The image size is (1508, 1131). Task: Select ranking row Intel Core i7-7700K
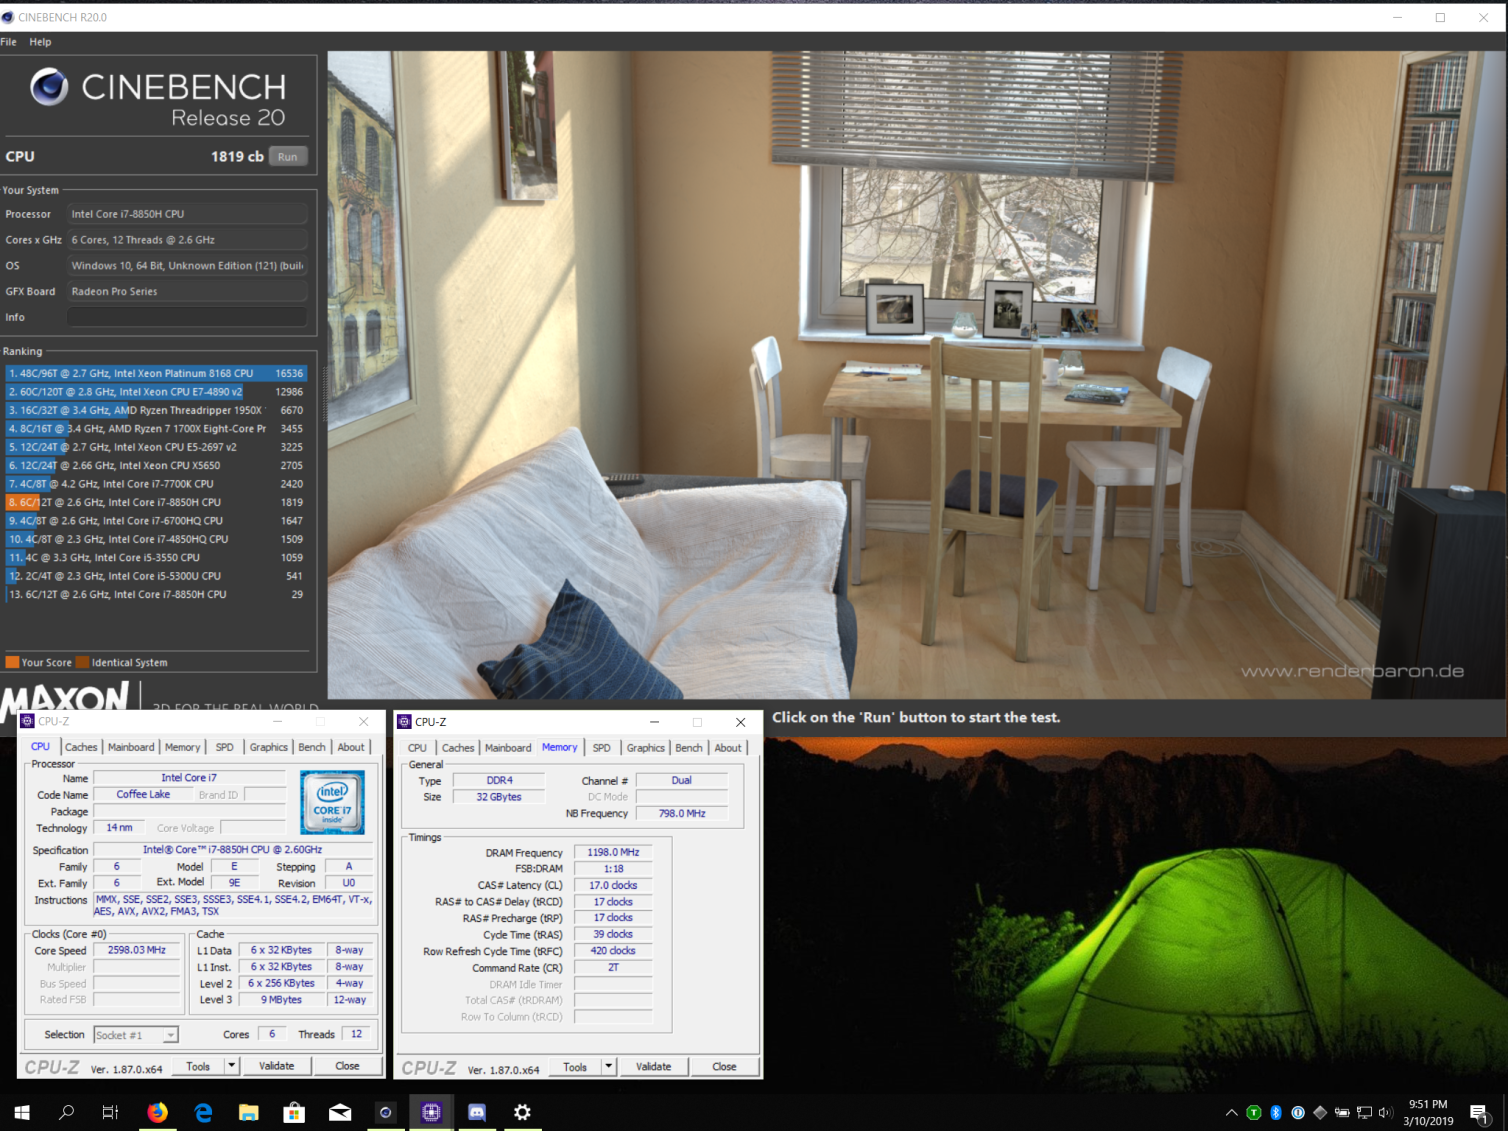(x=156, y=484)
